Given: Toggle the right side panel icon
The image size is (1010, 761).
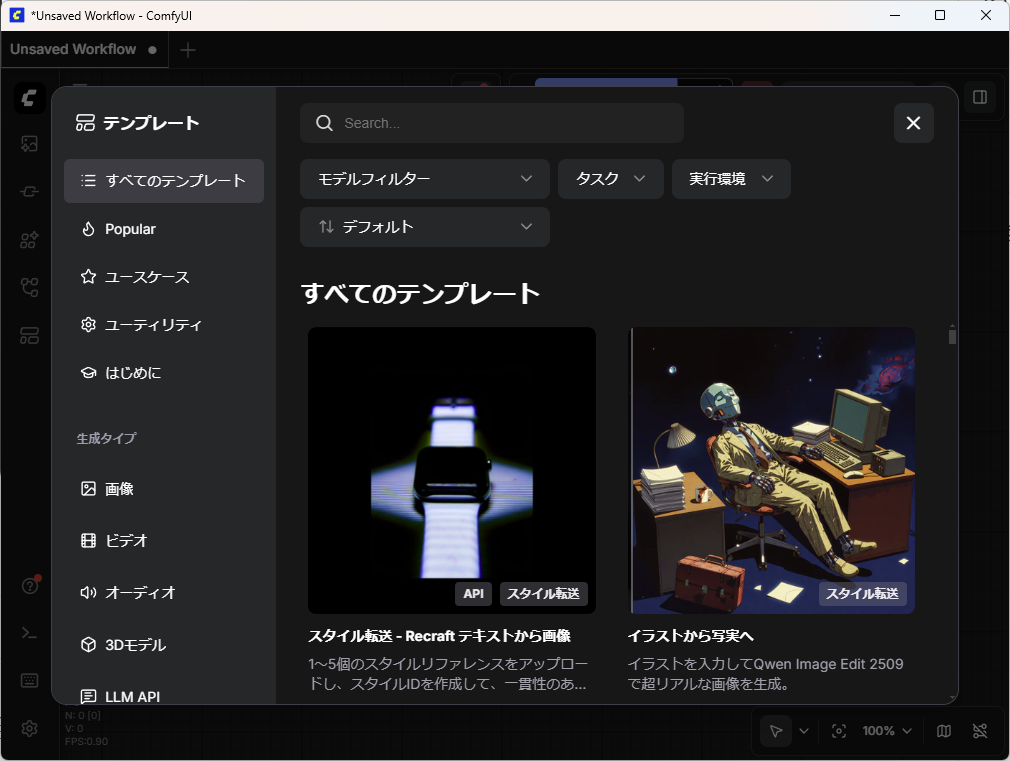Looking at the screenshot, I should (x=980, y=97).
